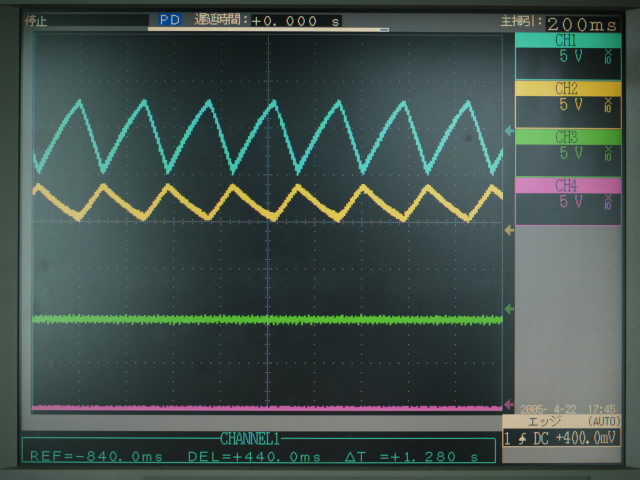This screenshot has width=640, height=480.
Task: Select the CH3 green channel header
Action: (566, 137)
